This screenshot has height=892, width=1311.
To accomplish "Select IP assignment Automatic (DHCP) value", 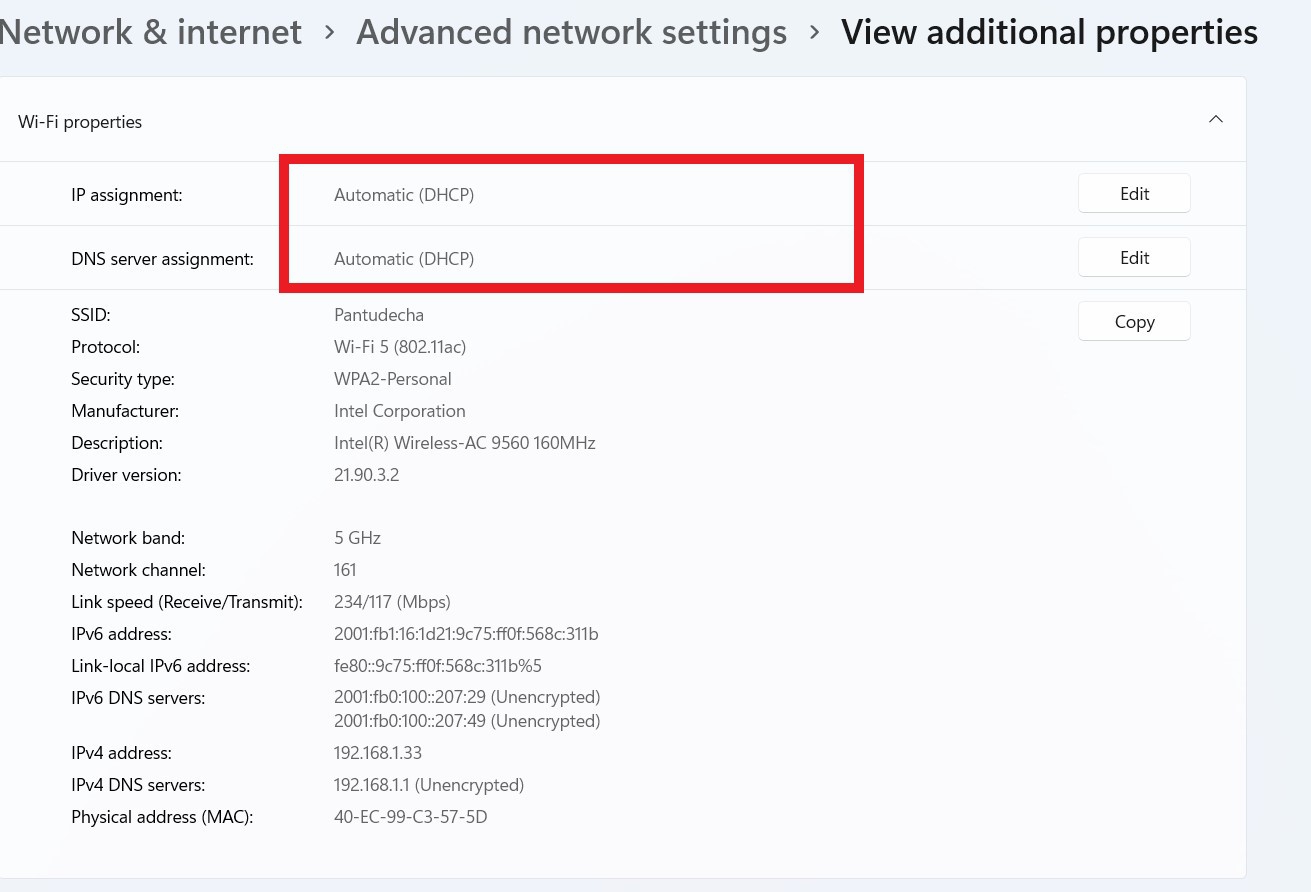I will (x=404, y=195).
